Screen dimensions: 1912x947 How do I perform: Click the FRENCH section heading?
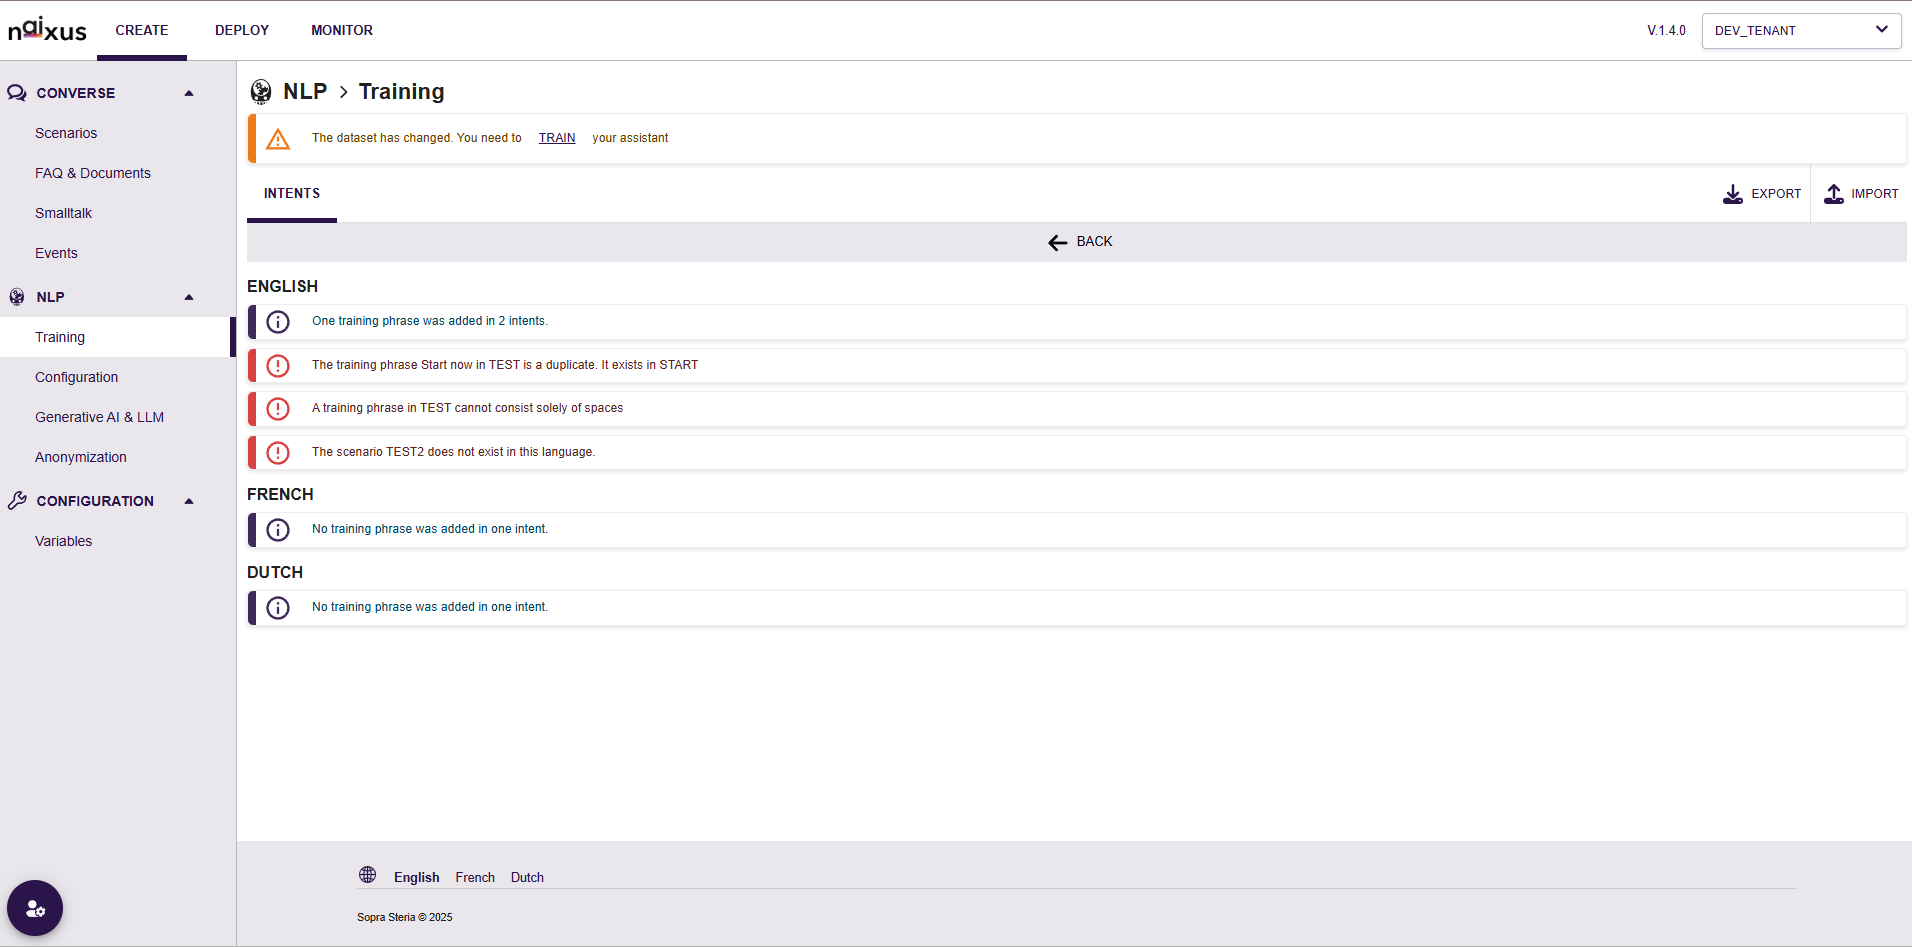(x=280, y=494)
